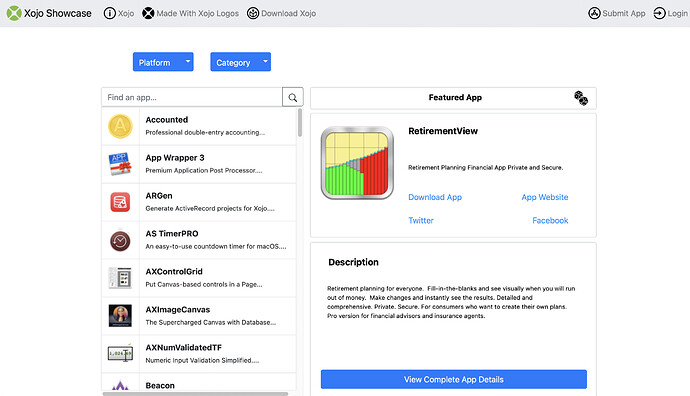690x396 pixels.
Task: Click View Complete App Details button
Action: pyautogui.click(x=454, y=379)
